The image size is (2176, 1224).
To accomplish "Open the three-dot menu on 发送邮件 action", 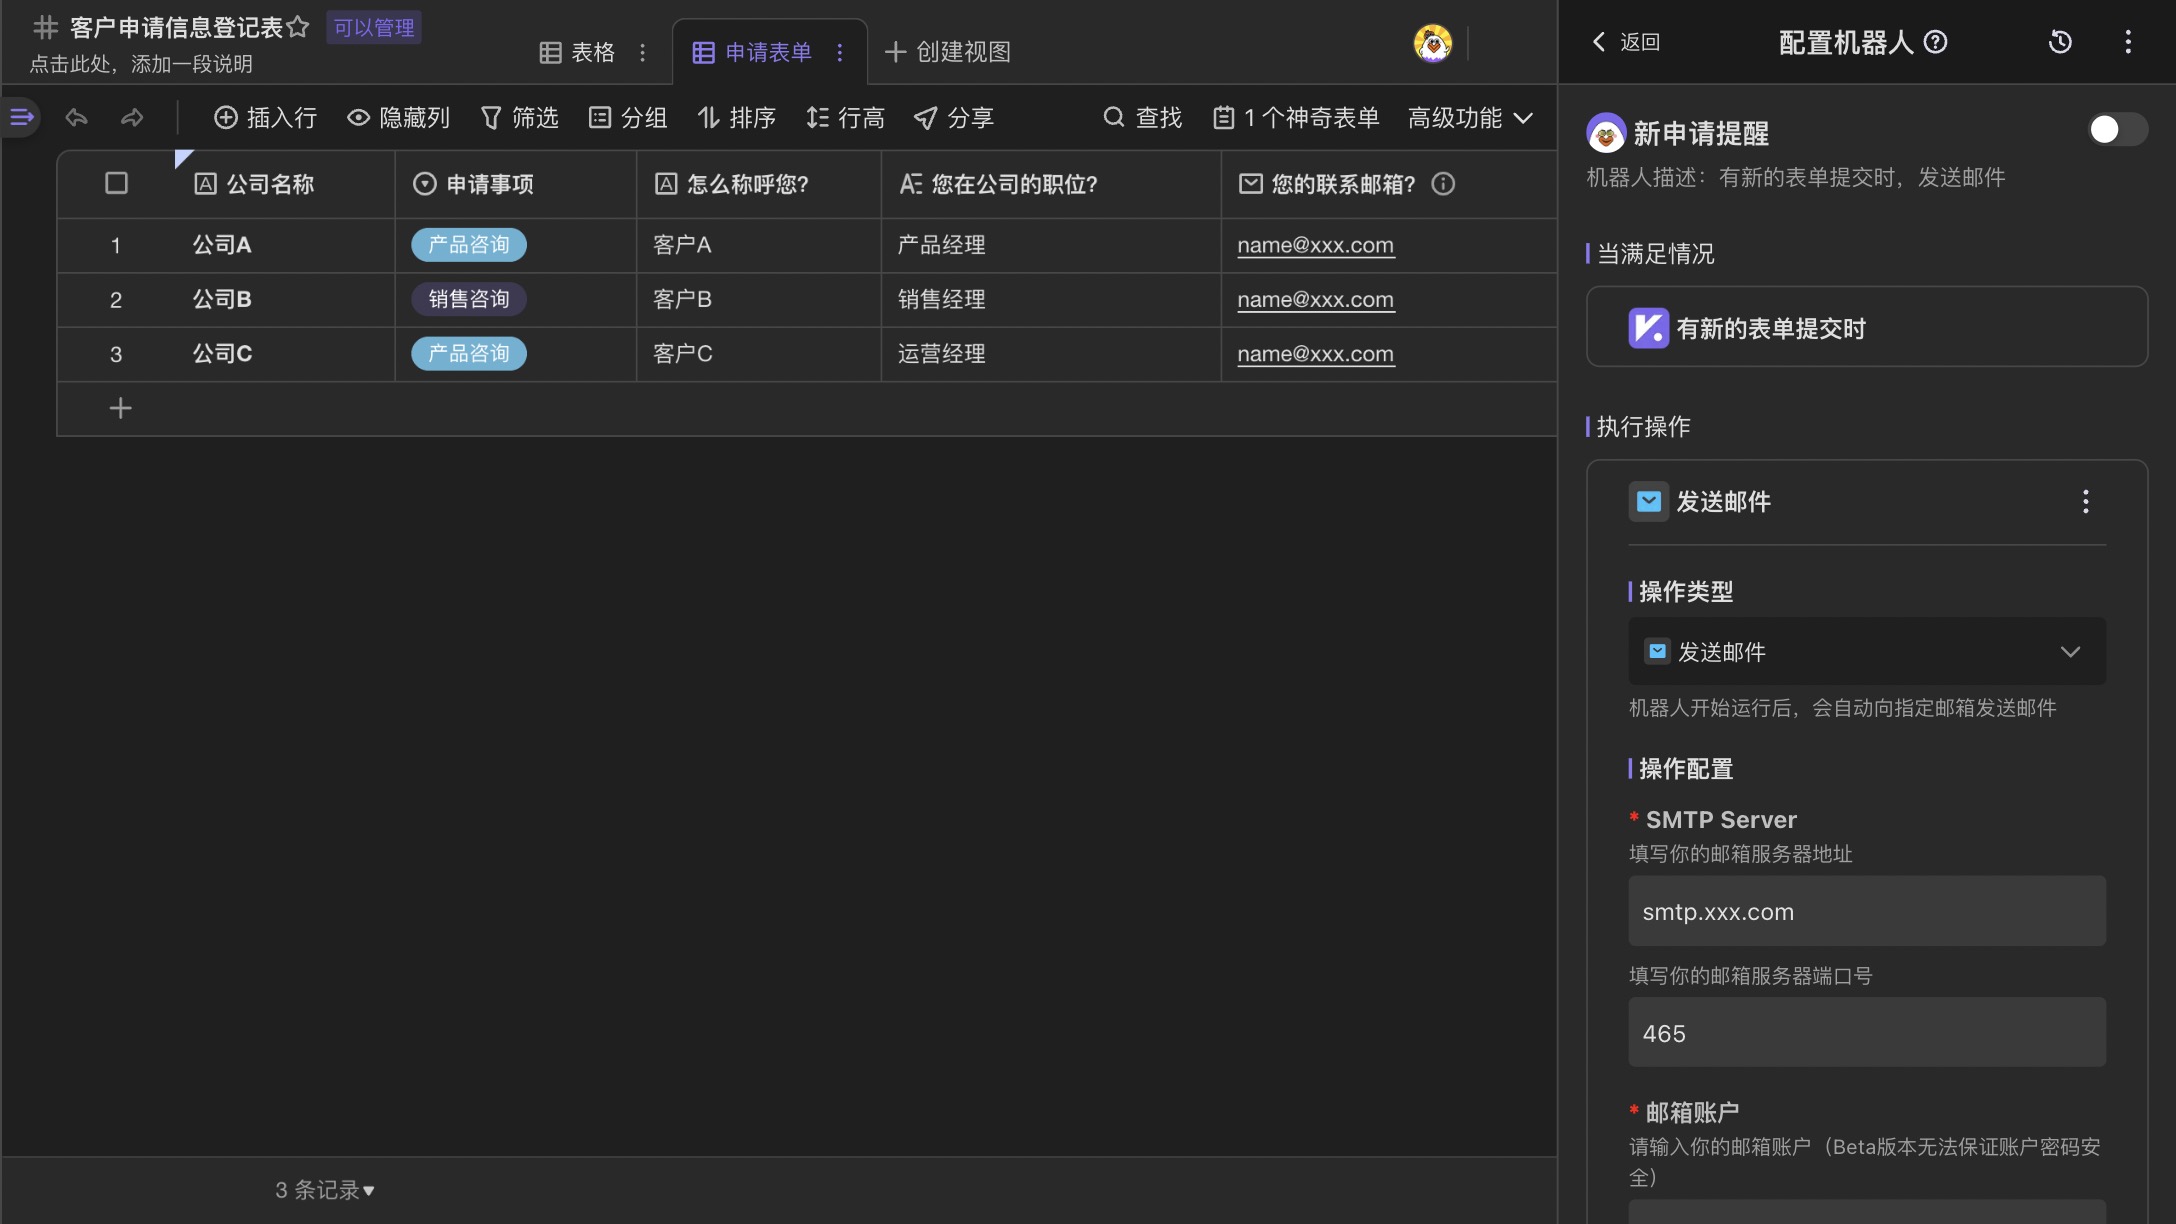I will (x=2085, y=502).
